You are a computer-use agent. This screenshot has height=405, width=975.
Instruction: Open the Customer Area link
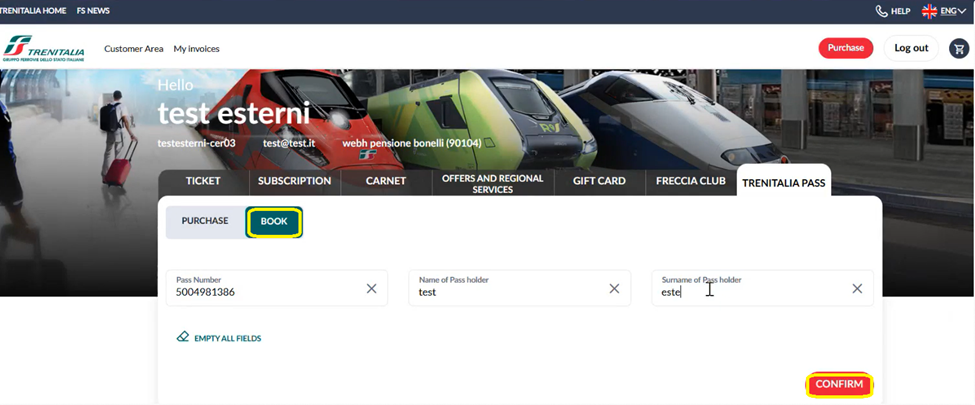pos(134,49)
